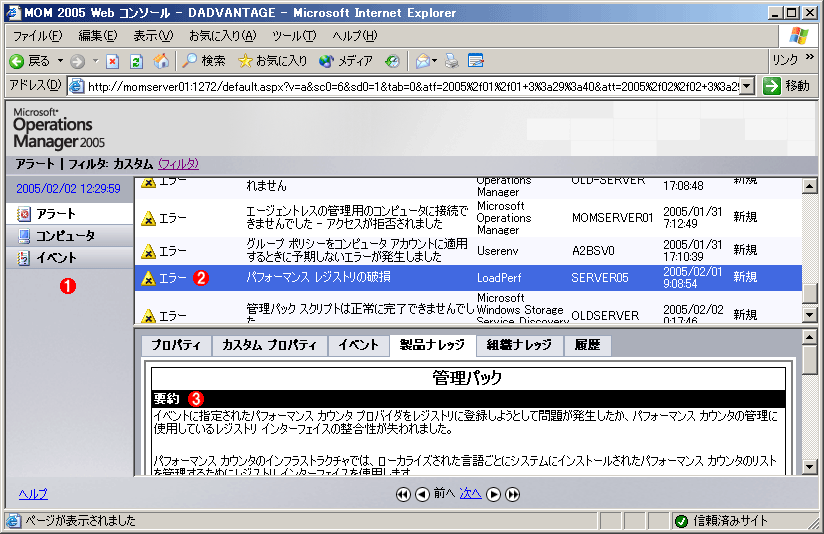Open the ヘルプ(H) menu
The width and height of the screenshot is (824, 534).
[x=355, y=36]
